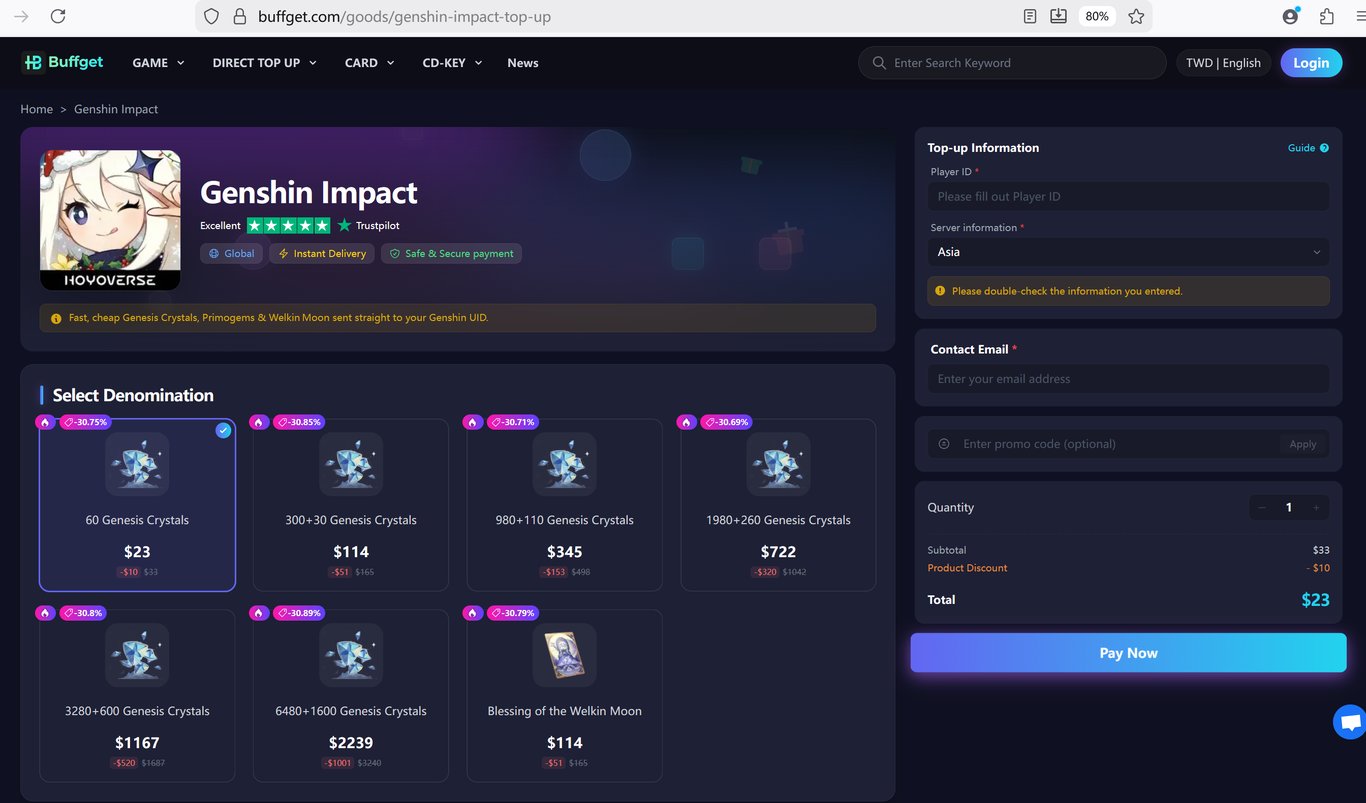Click the Global globe badge

pyautogui.click(x=232, y=254)
